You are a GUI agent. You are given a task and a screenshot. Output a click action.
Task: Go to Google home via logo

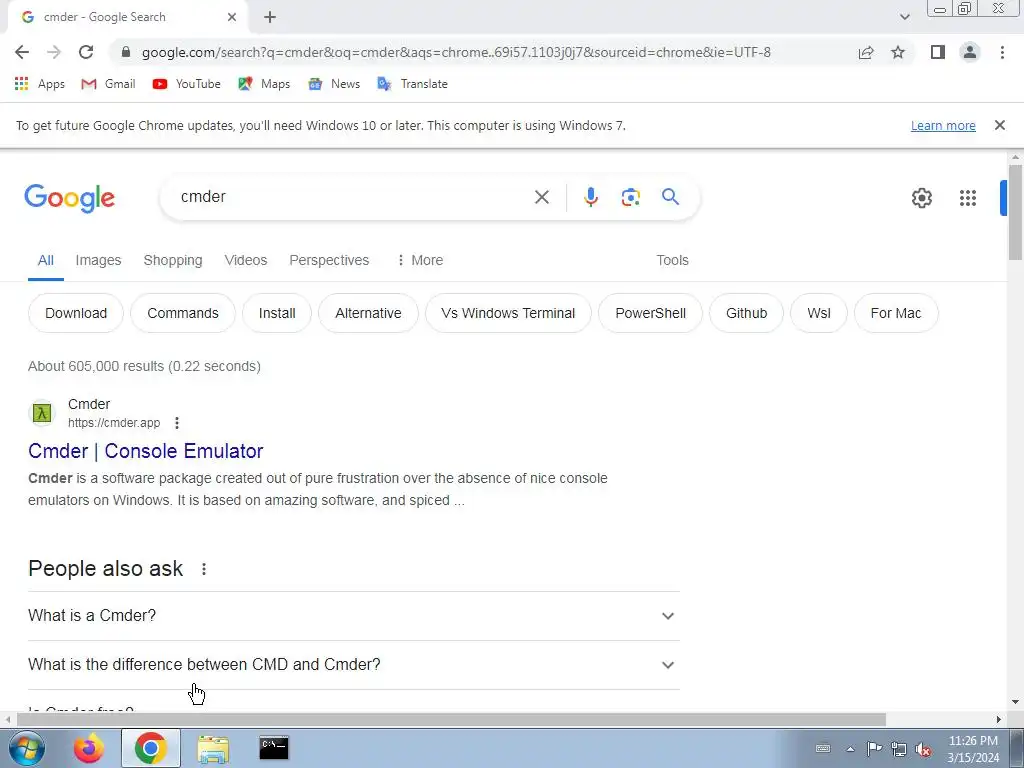click(x=69, y=198)
